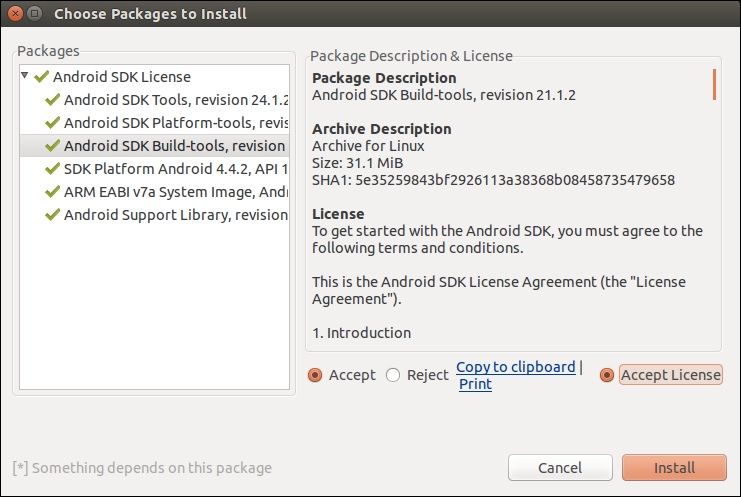Viewport: 741px width, 497px height.
Task: Click the checkmark icon for SDK Platform Android 4.4.2
Action: [52, 169]
